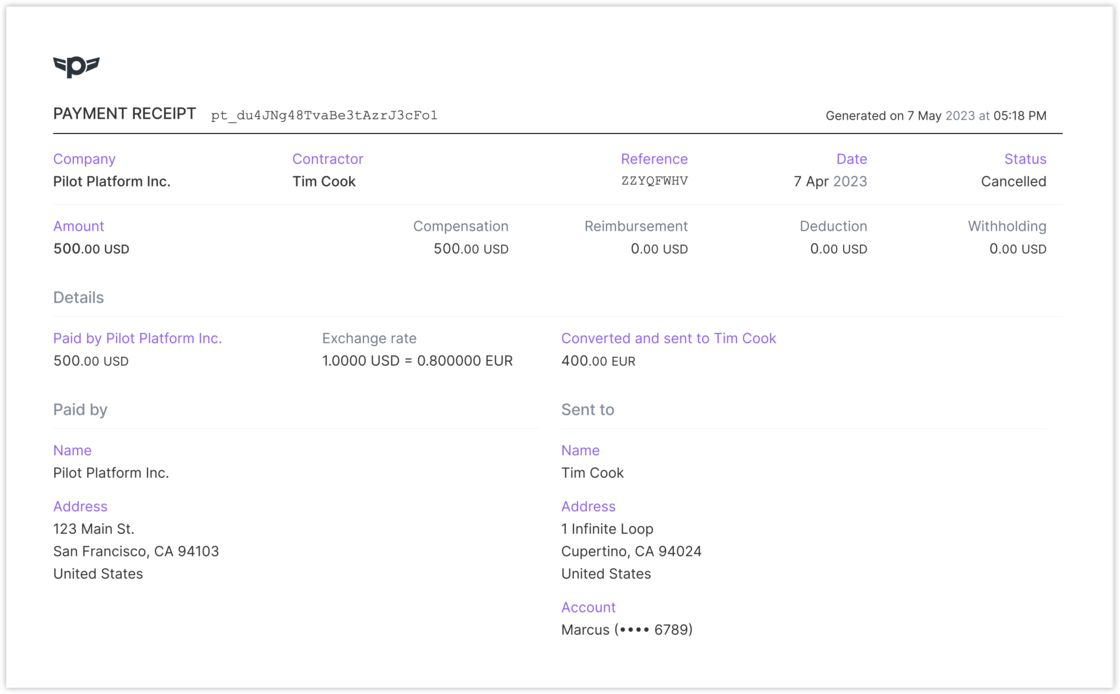Click the Paid by Pilot Platform Inc. label
Screen dimensions: 1120x694
137,338
